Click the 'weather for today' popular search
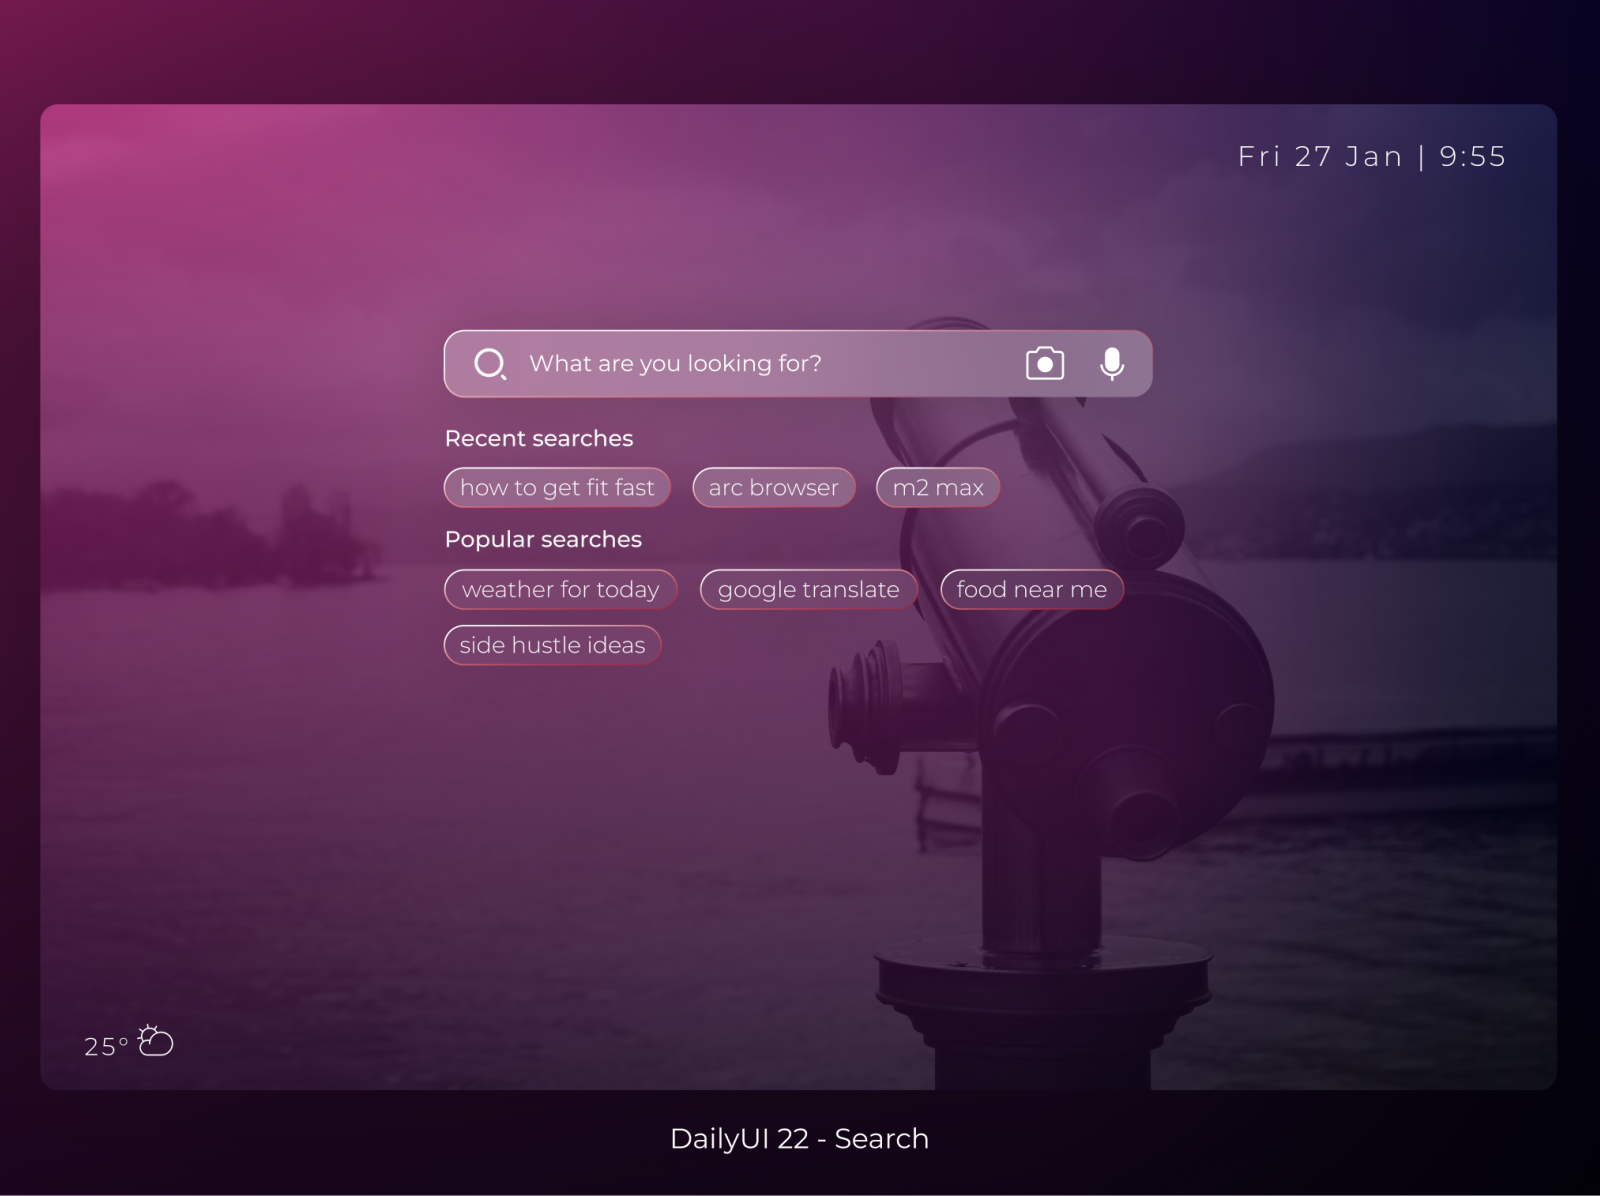1600x1196 pixels. coord(560,589)
